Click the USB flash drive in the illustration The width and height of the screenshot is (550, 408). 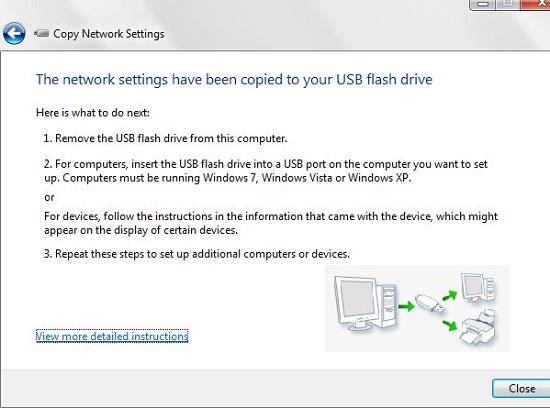click(x=430, y=304)
